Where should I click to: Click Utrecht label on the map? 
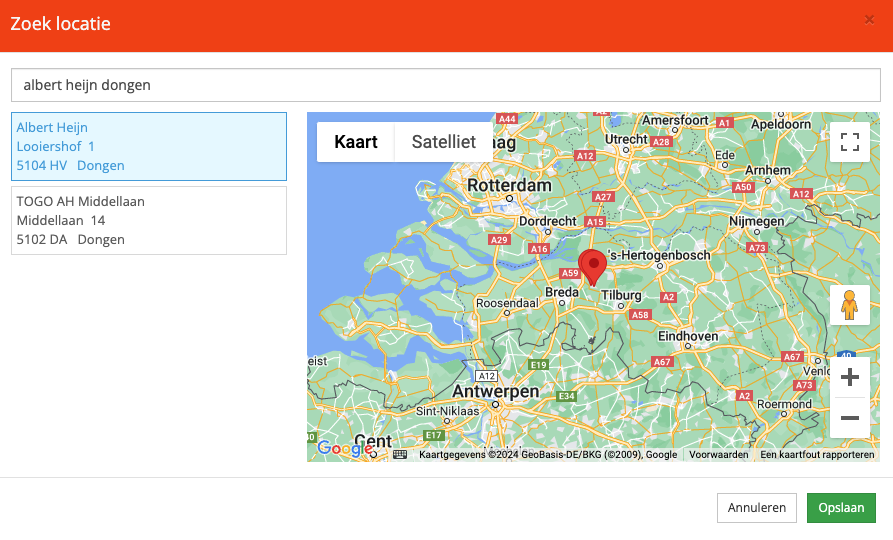click(x=626, y=139)
